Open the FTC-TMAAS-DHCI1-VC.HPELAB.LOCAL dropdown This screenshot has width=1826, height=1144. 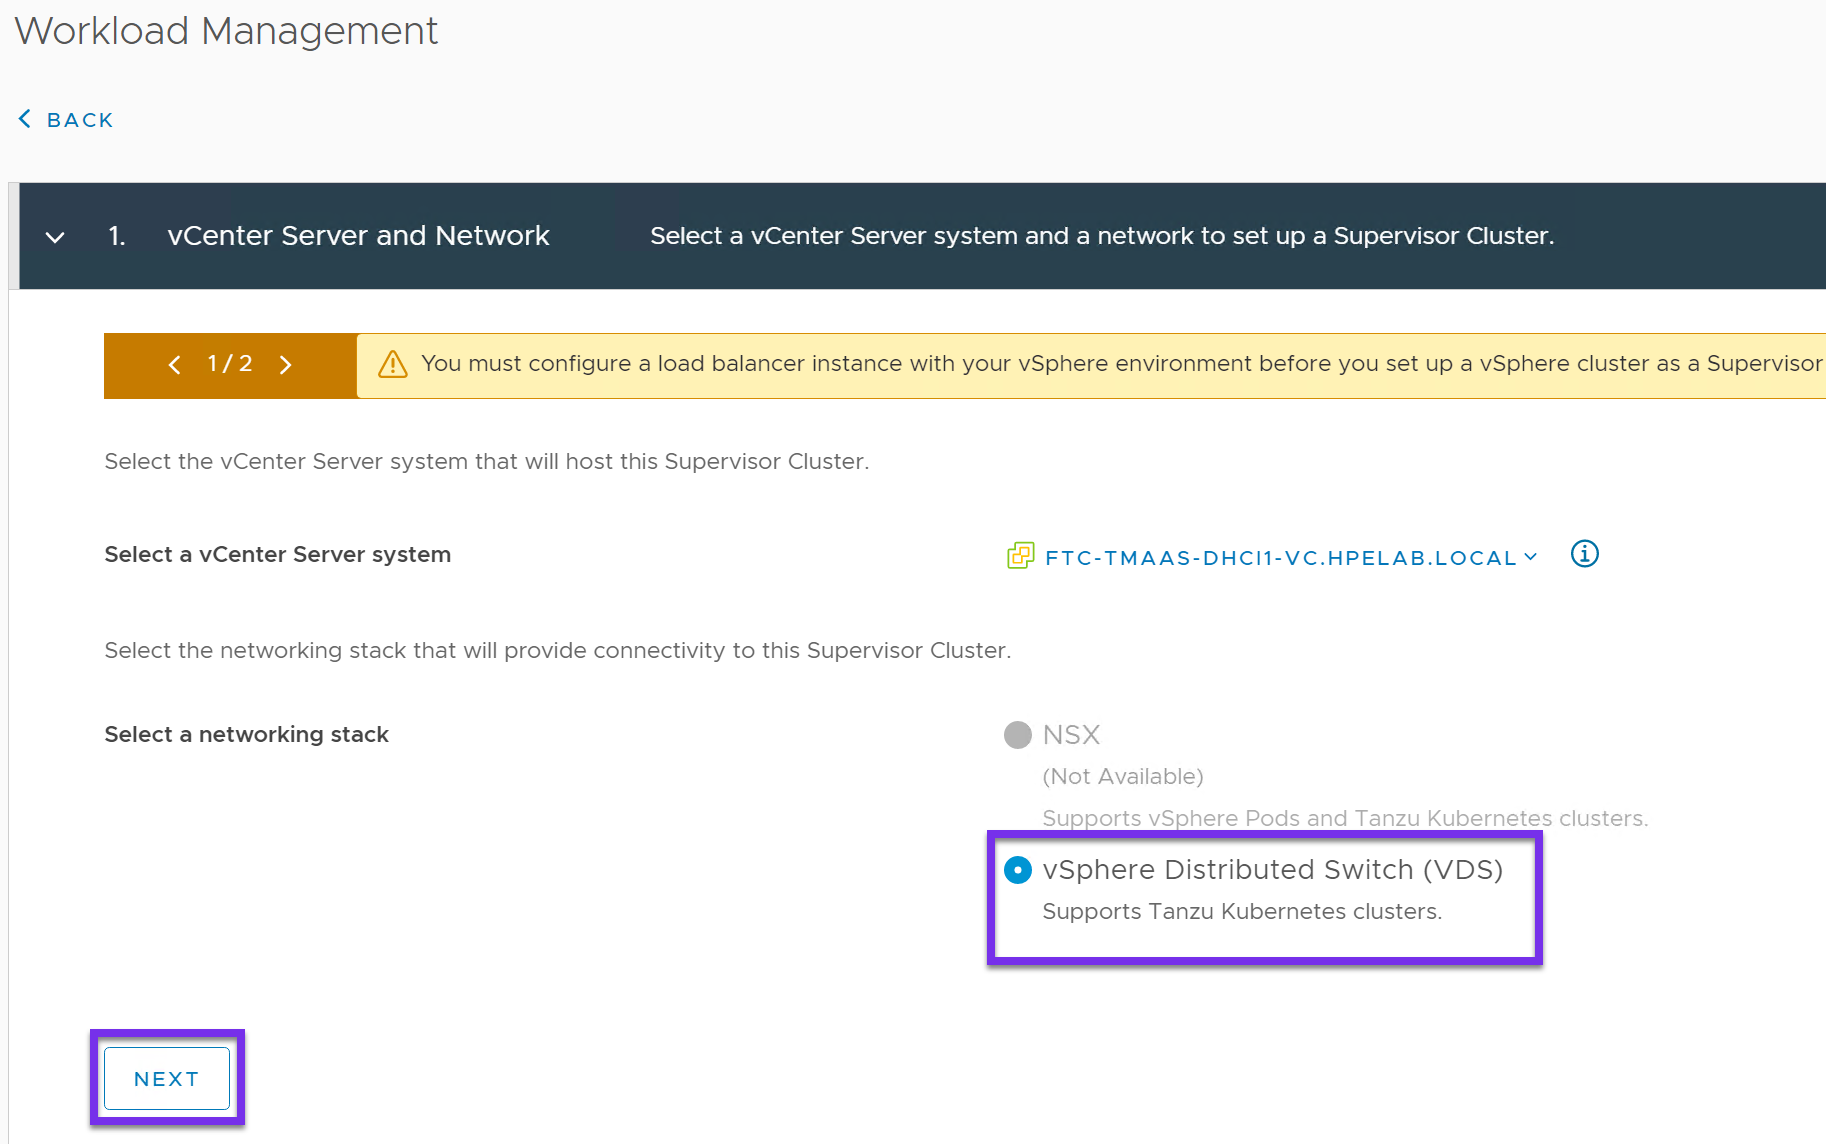click(1280, 558)
